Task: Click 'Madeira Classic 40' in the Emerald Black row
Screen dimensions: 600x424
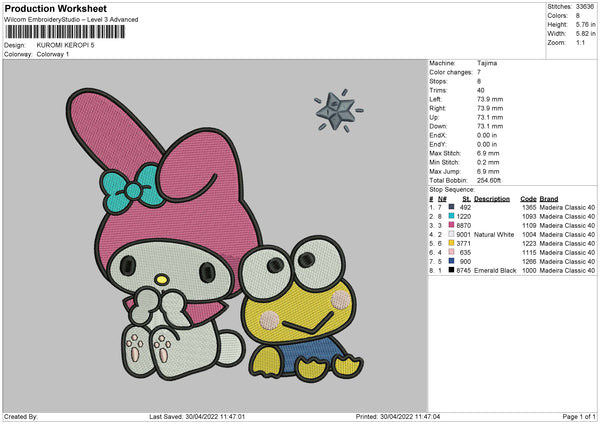Action: pyautogui.click(x=567, y=271)
